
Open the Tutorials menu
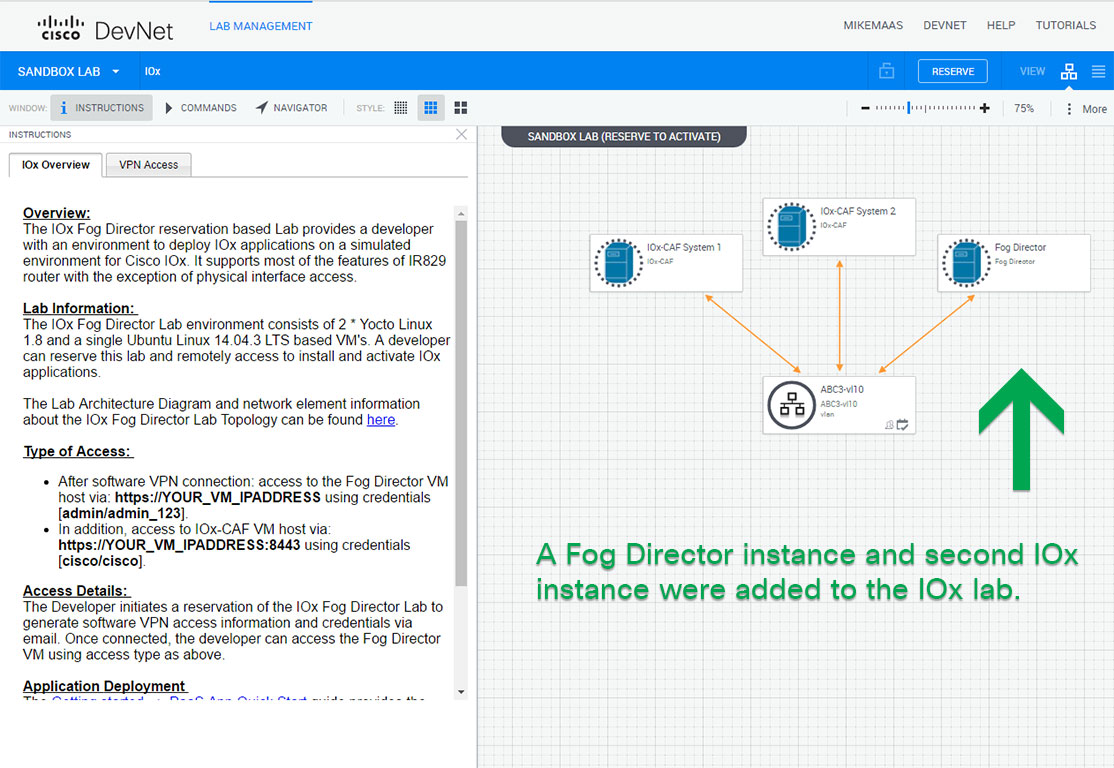pos(1065,26)
